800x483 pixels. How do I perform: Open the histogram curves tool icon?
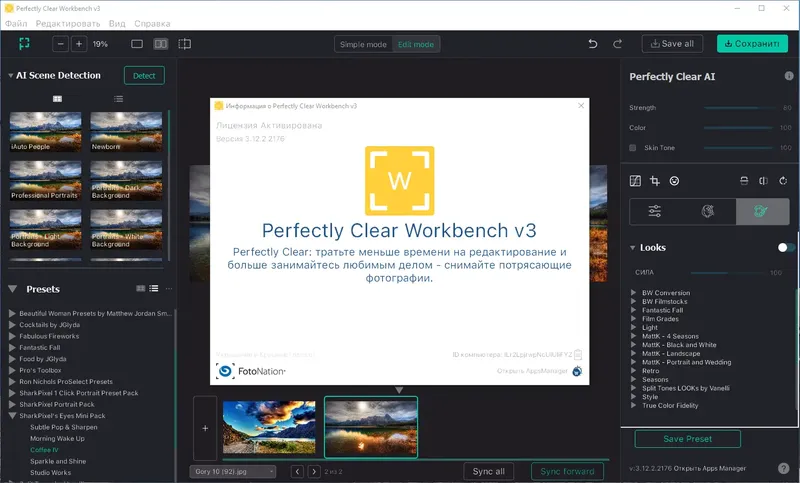635,181
